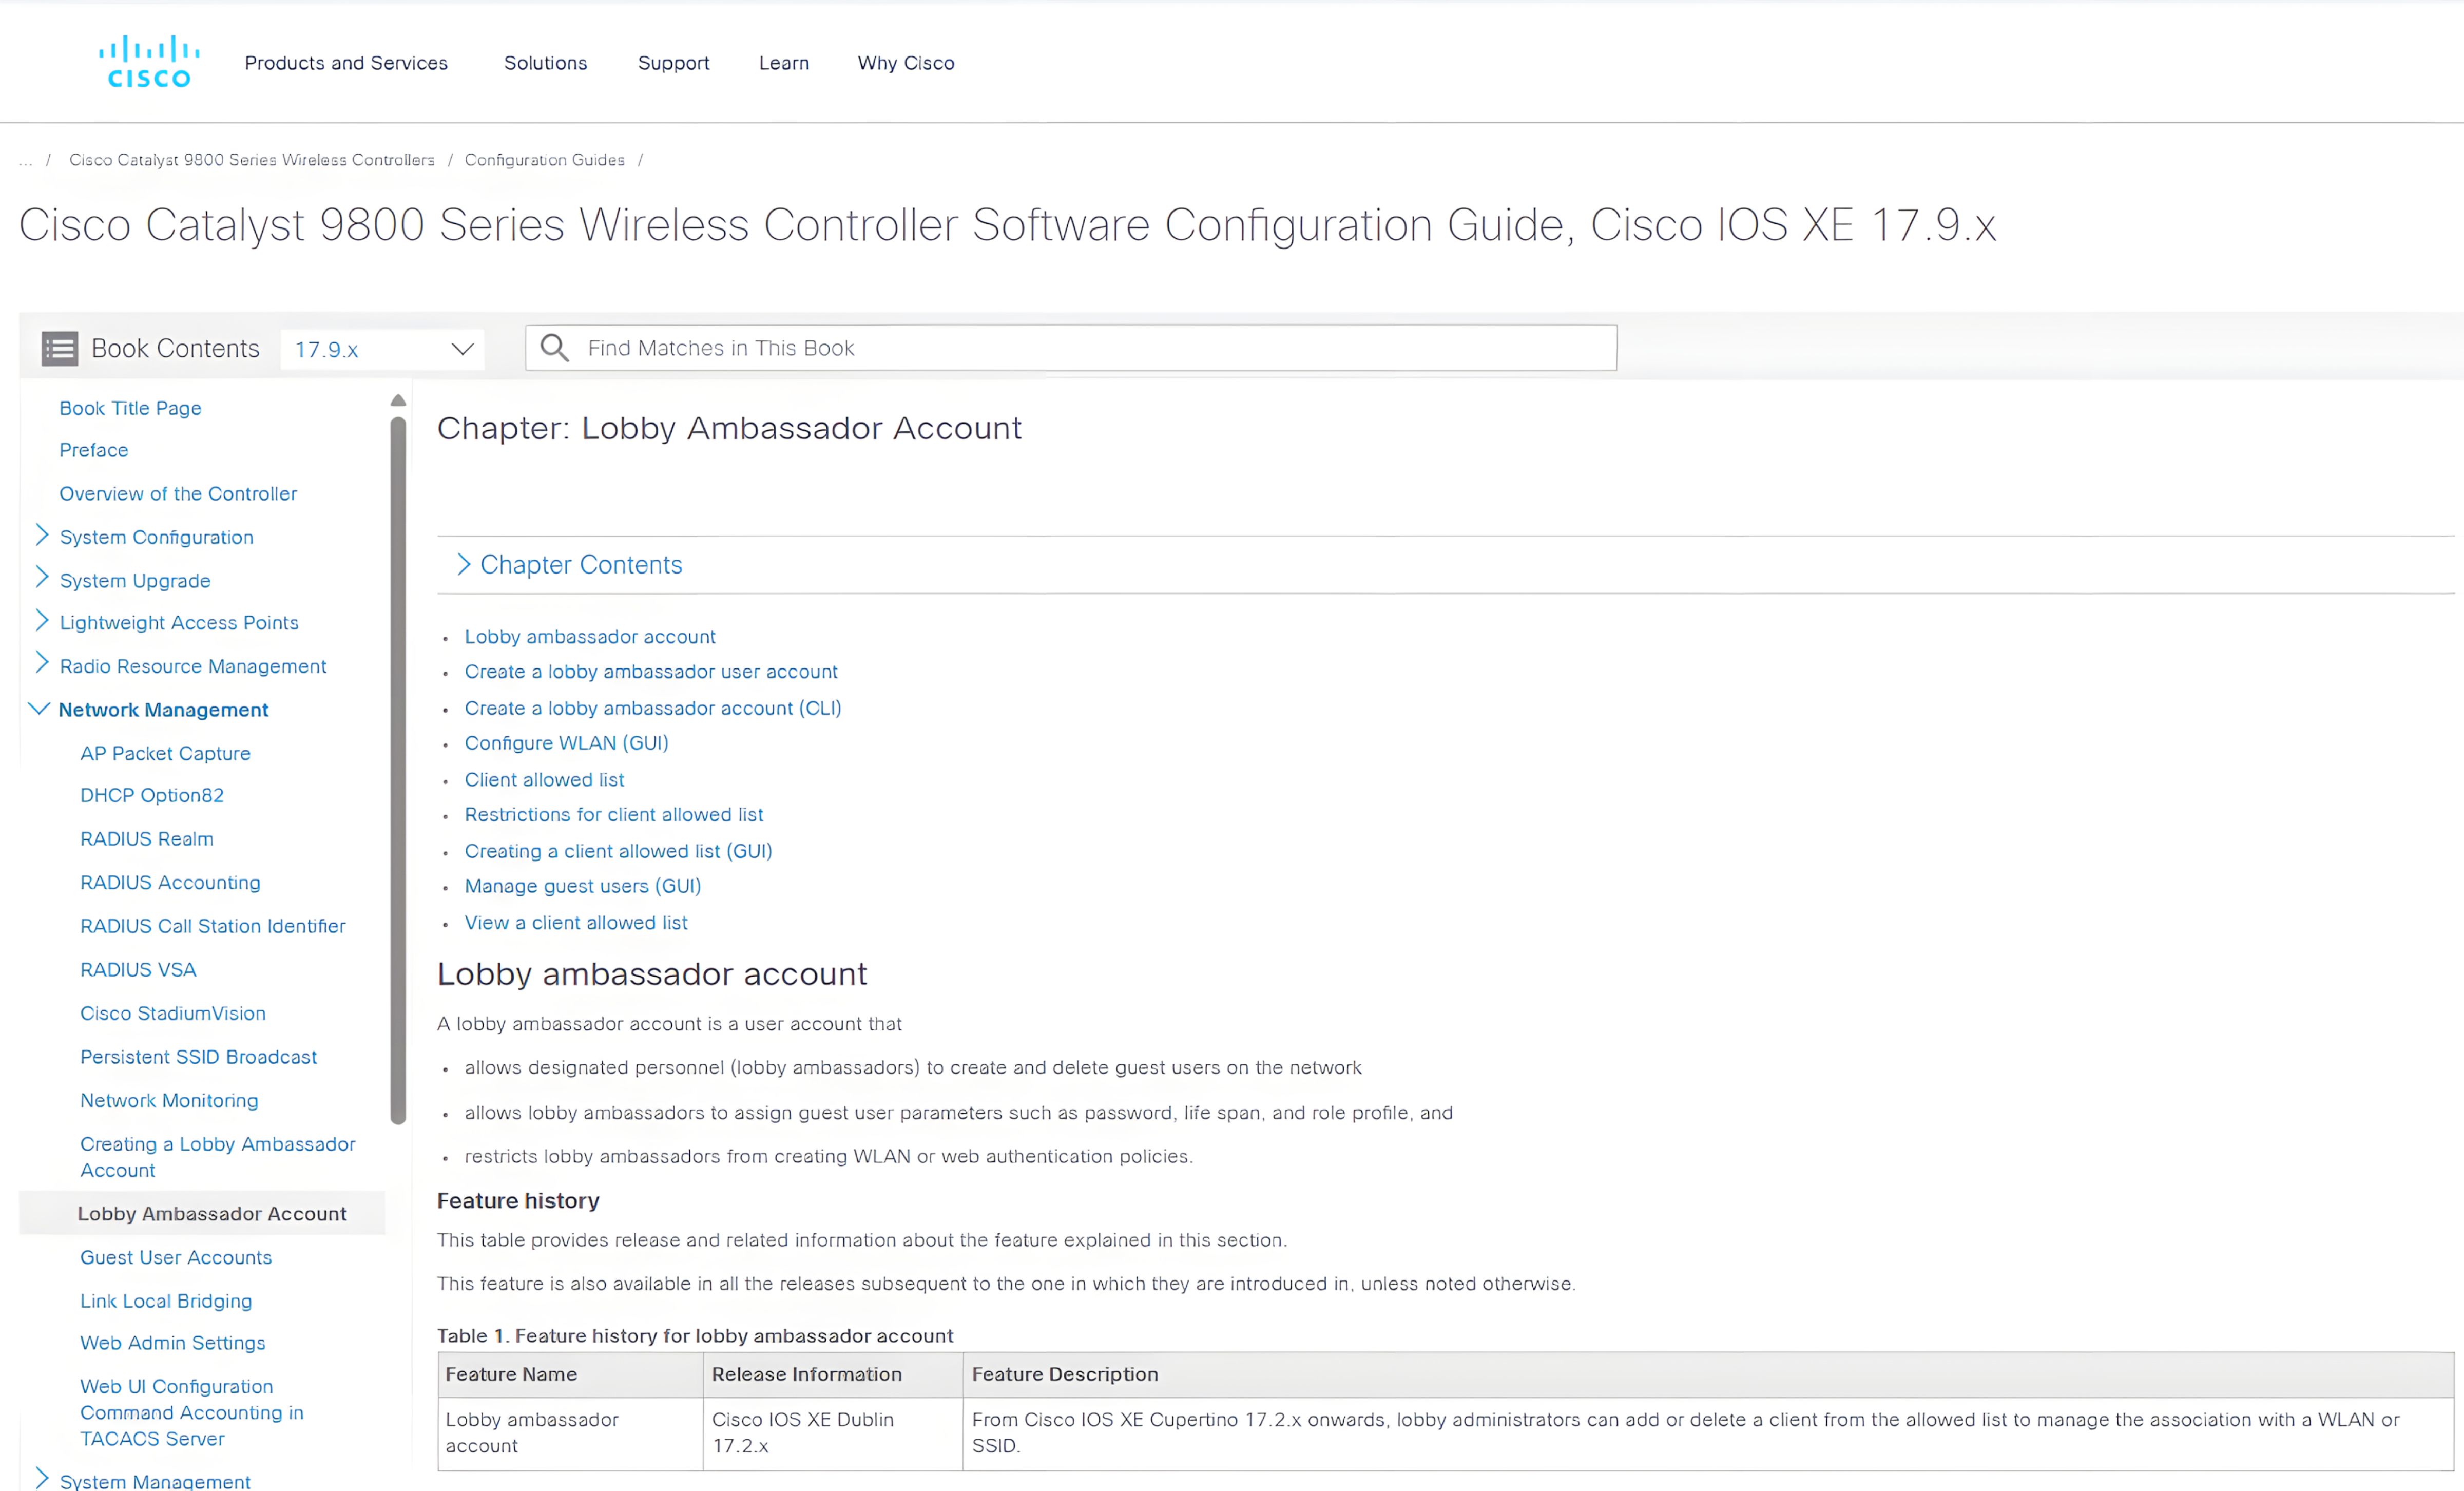Image resolution: width=2464 pixels, height=1491 pixels.
Task: Collapse the Network Management section
Action: [x=39, y=709]
